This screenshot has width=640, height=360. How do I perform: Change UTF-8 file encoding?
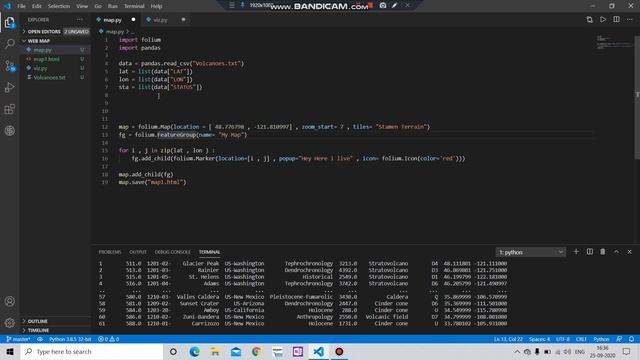click(x=563, y=339)
